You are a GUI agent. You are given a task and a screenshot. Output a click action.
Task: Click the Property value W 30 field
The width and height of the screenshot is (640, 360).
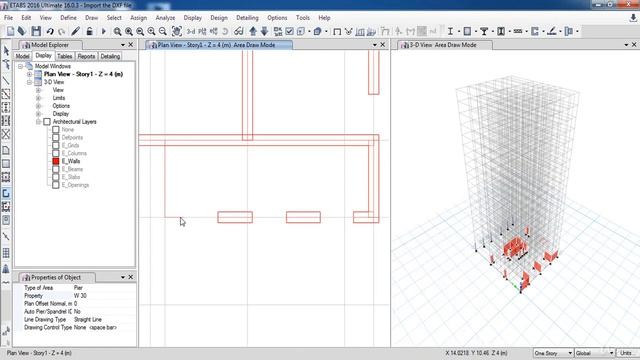pos(104,296)
